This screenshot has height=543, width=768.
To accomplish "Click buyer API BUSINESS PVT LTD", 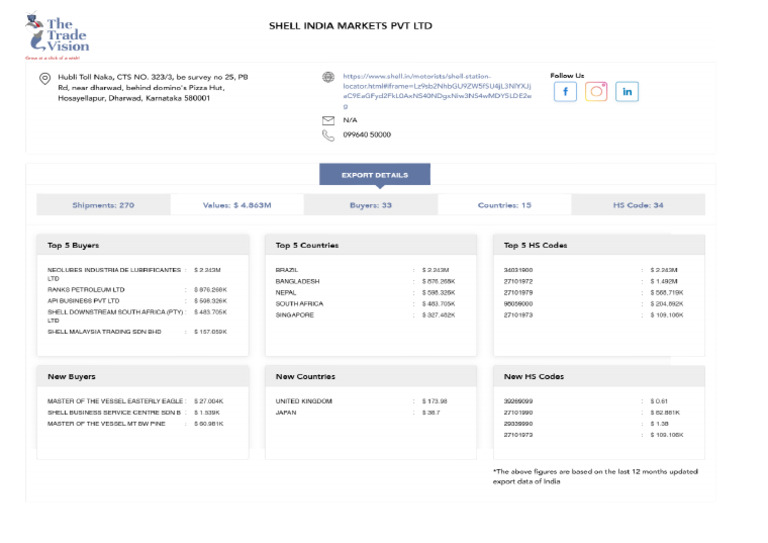I will click(x=83, y=301).
